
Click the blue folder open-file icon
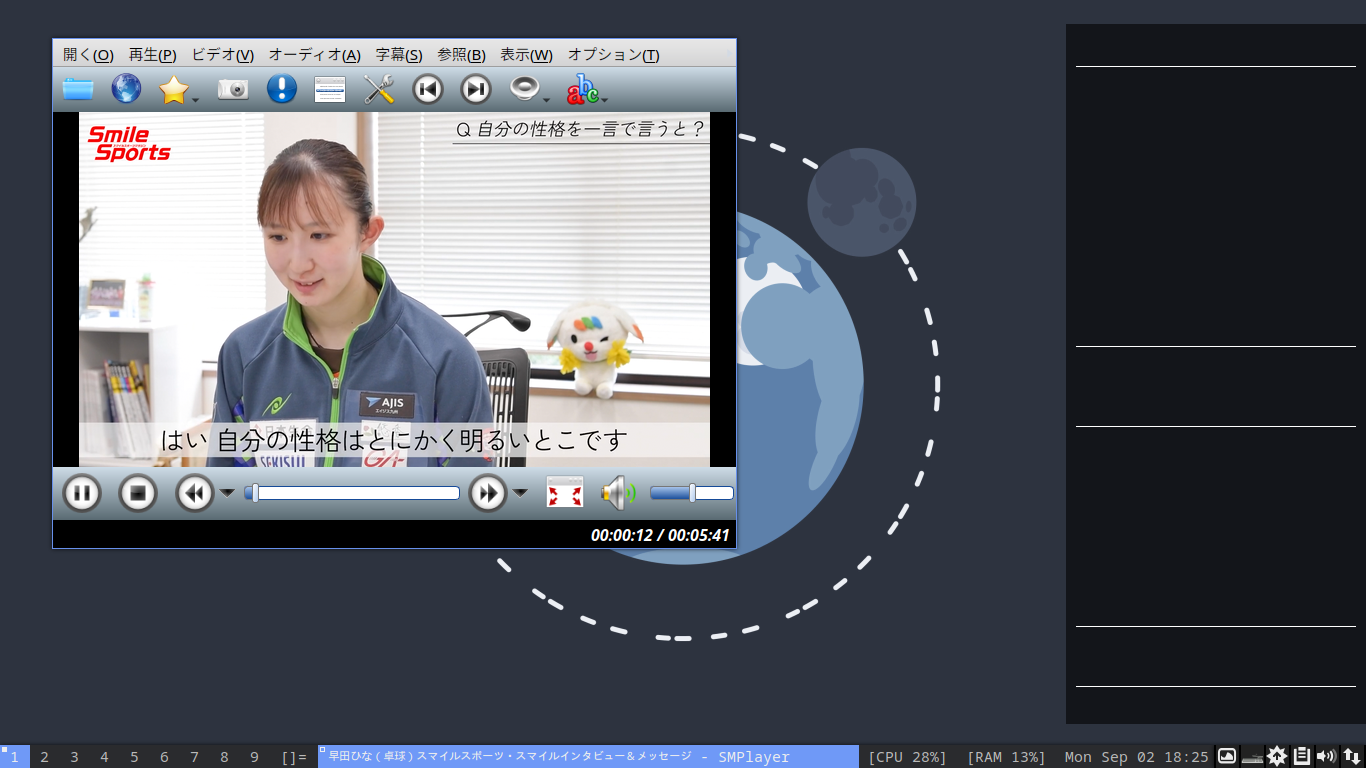(x=78, y=89)
